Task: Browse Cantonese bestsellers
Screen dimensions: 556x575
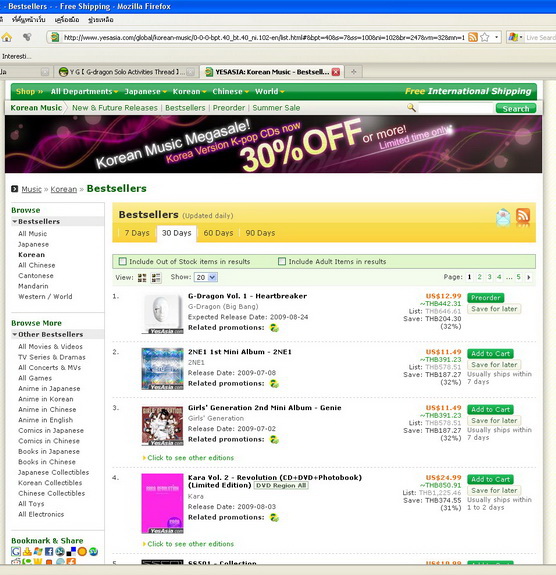Action: (36, 275)
